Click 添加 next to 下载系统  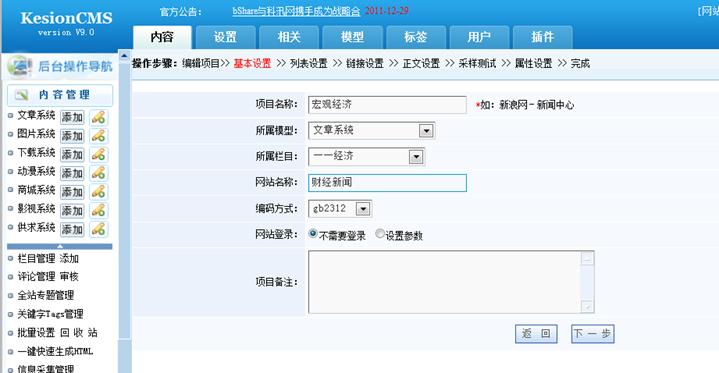[72, 155]
